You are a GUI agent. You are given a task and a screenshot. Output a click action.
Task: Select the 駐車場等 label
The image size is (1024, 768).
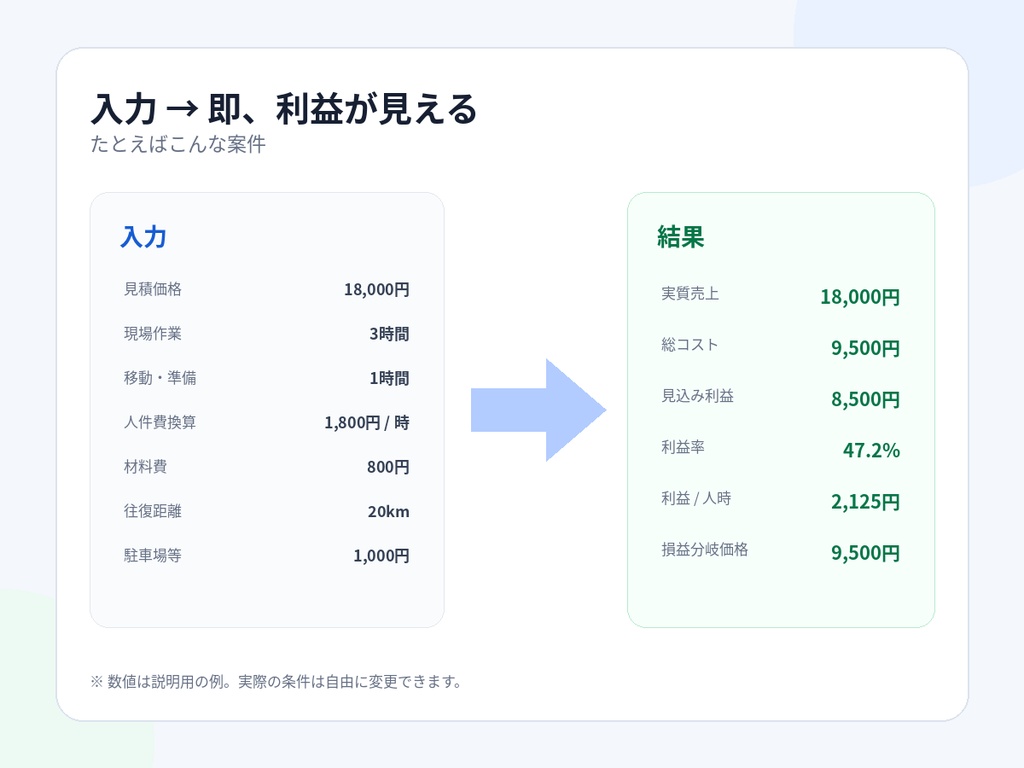pos(153,555)
